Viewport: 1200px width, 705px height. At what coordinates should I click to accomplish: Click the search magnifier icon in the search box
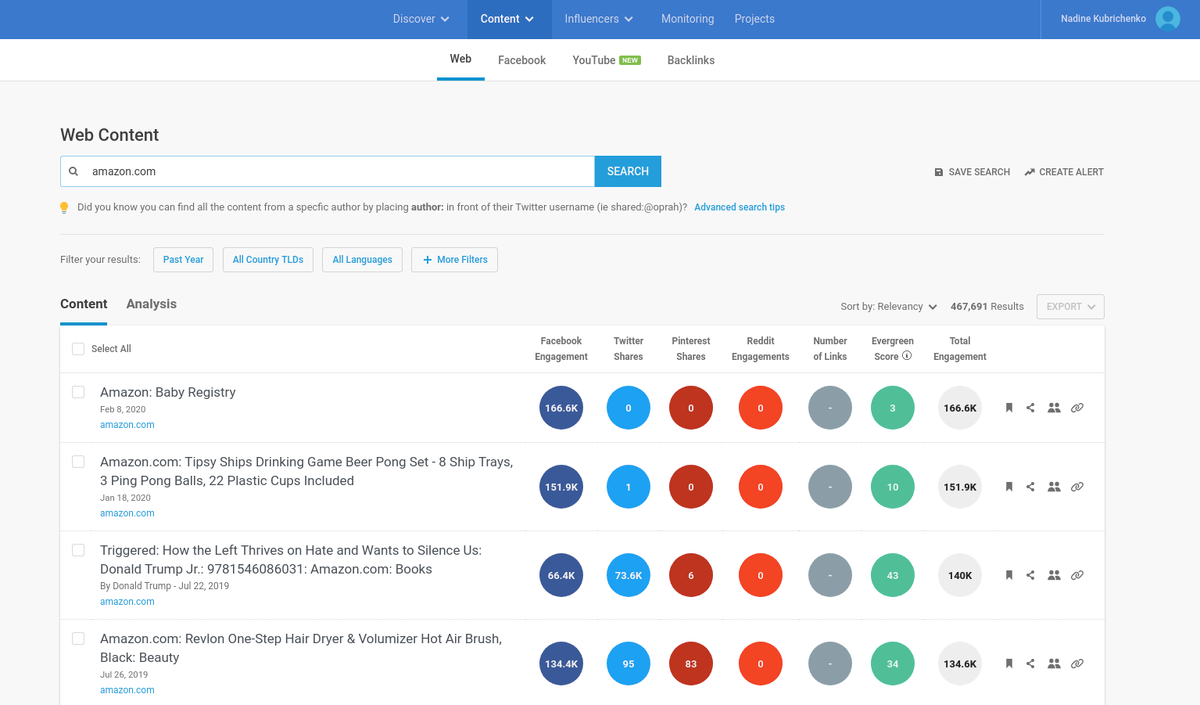coord(73,171)
